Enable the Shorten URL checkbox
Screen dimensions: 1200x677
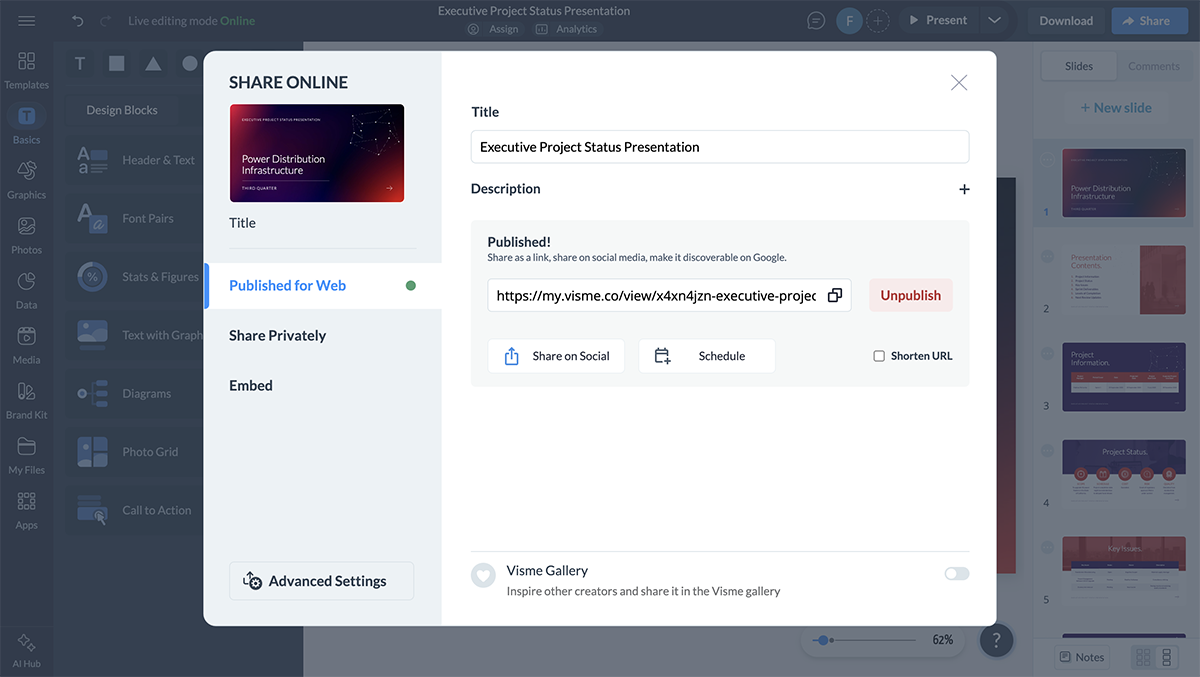tap(879, 356)
